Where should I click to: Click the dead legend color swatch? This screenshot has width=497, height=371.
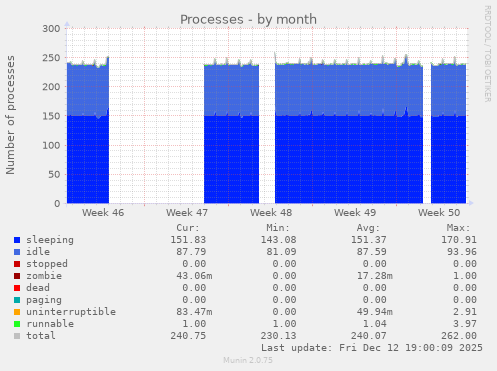click(x=17, y=288)
